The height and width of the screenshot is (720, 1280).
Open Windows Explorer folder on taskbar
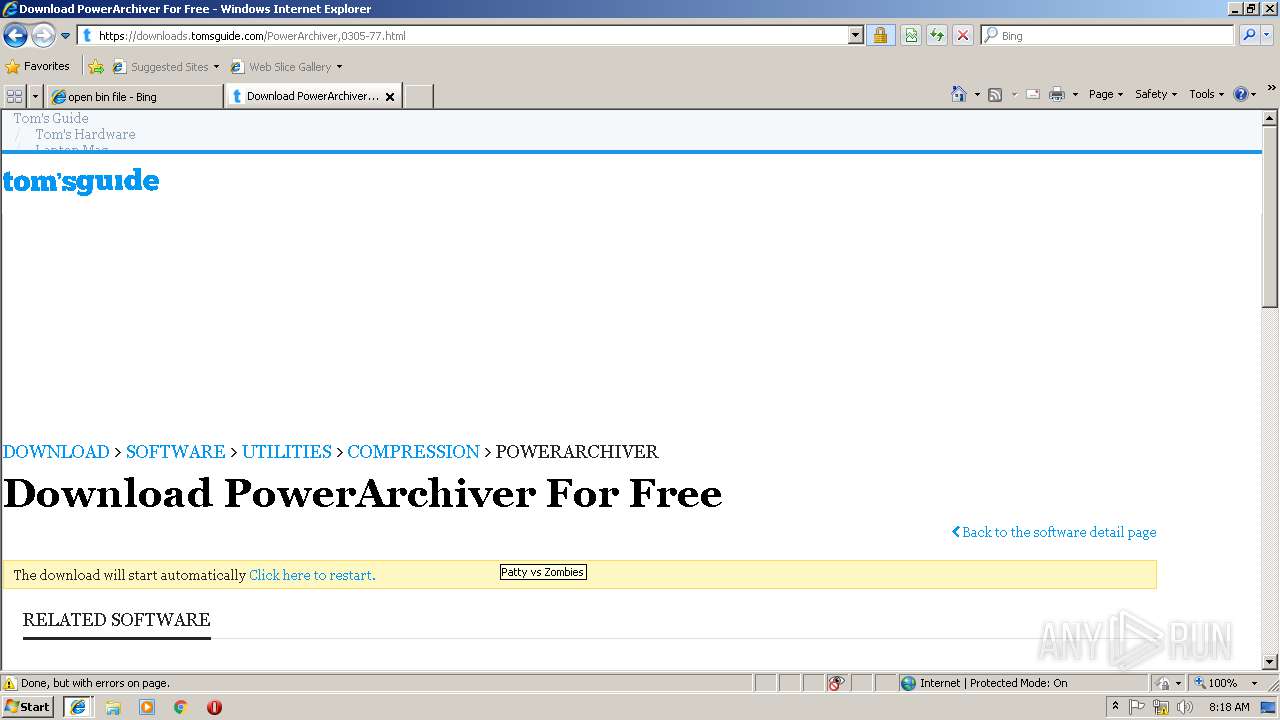pyautogui.click(x=113, y=707)
